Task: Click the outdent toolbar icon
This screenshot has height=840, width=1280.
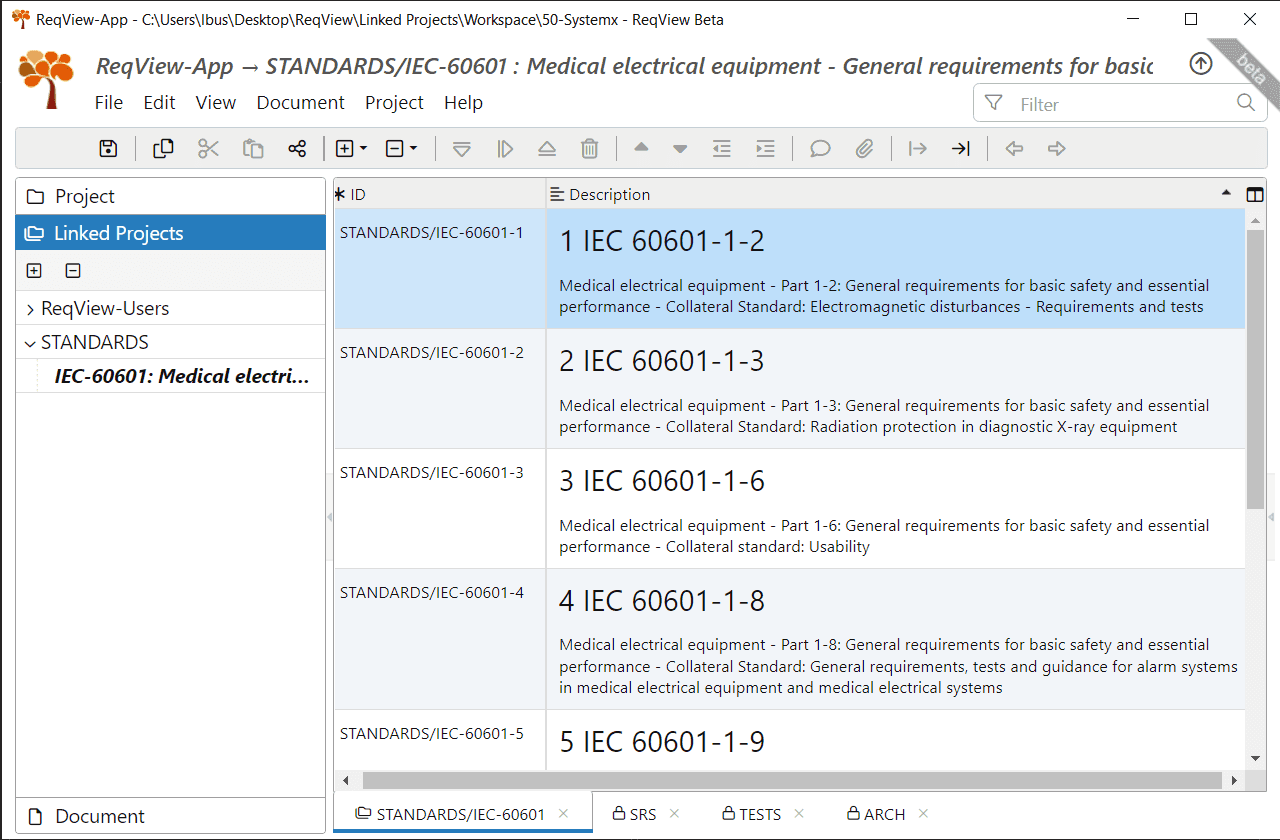Action: (722, 149)
